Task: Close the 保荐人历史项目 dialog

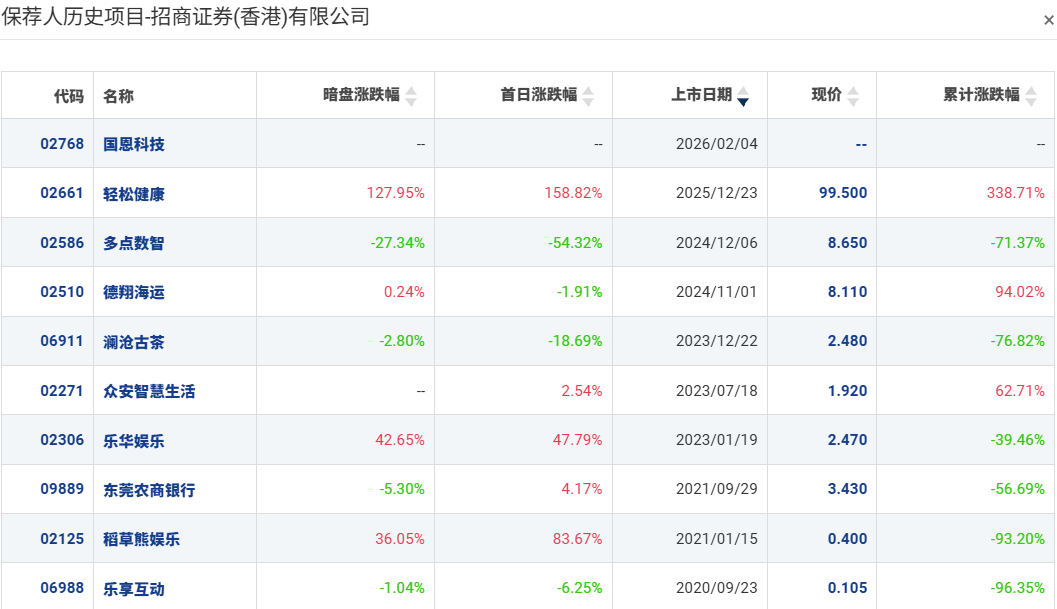Action: [x=1048, y=20]
